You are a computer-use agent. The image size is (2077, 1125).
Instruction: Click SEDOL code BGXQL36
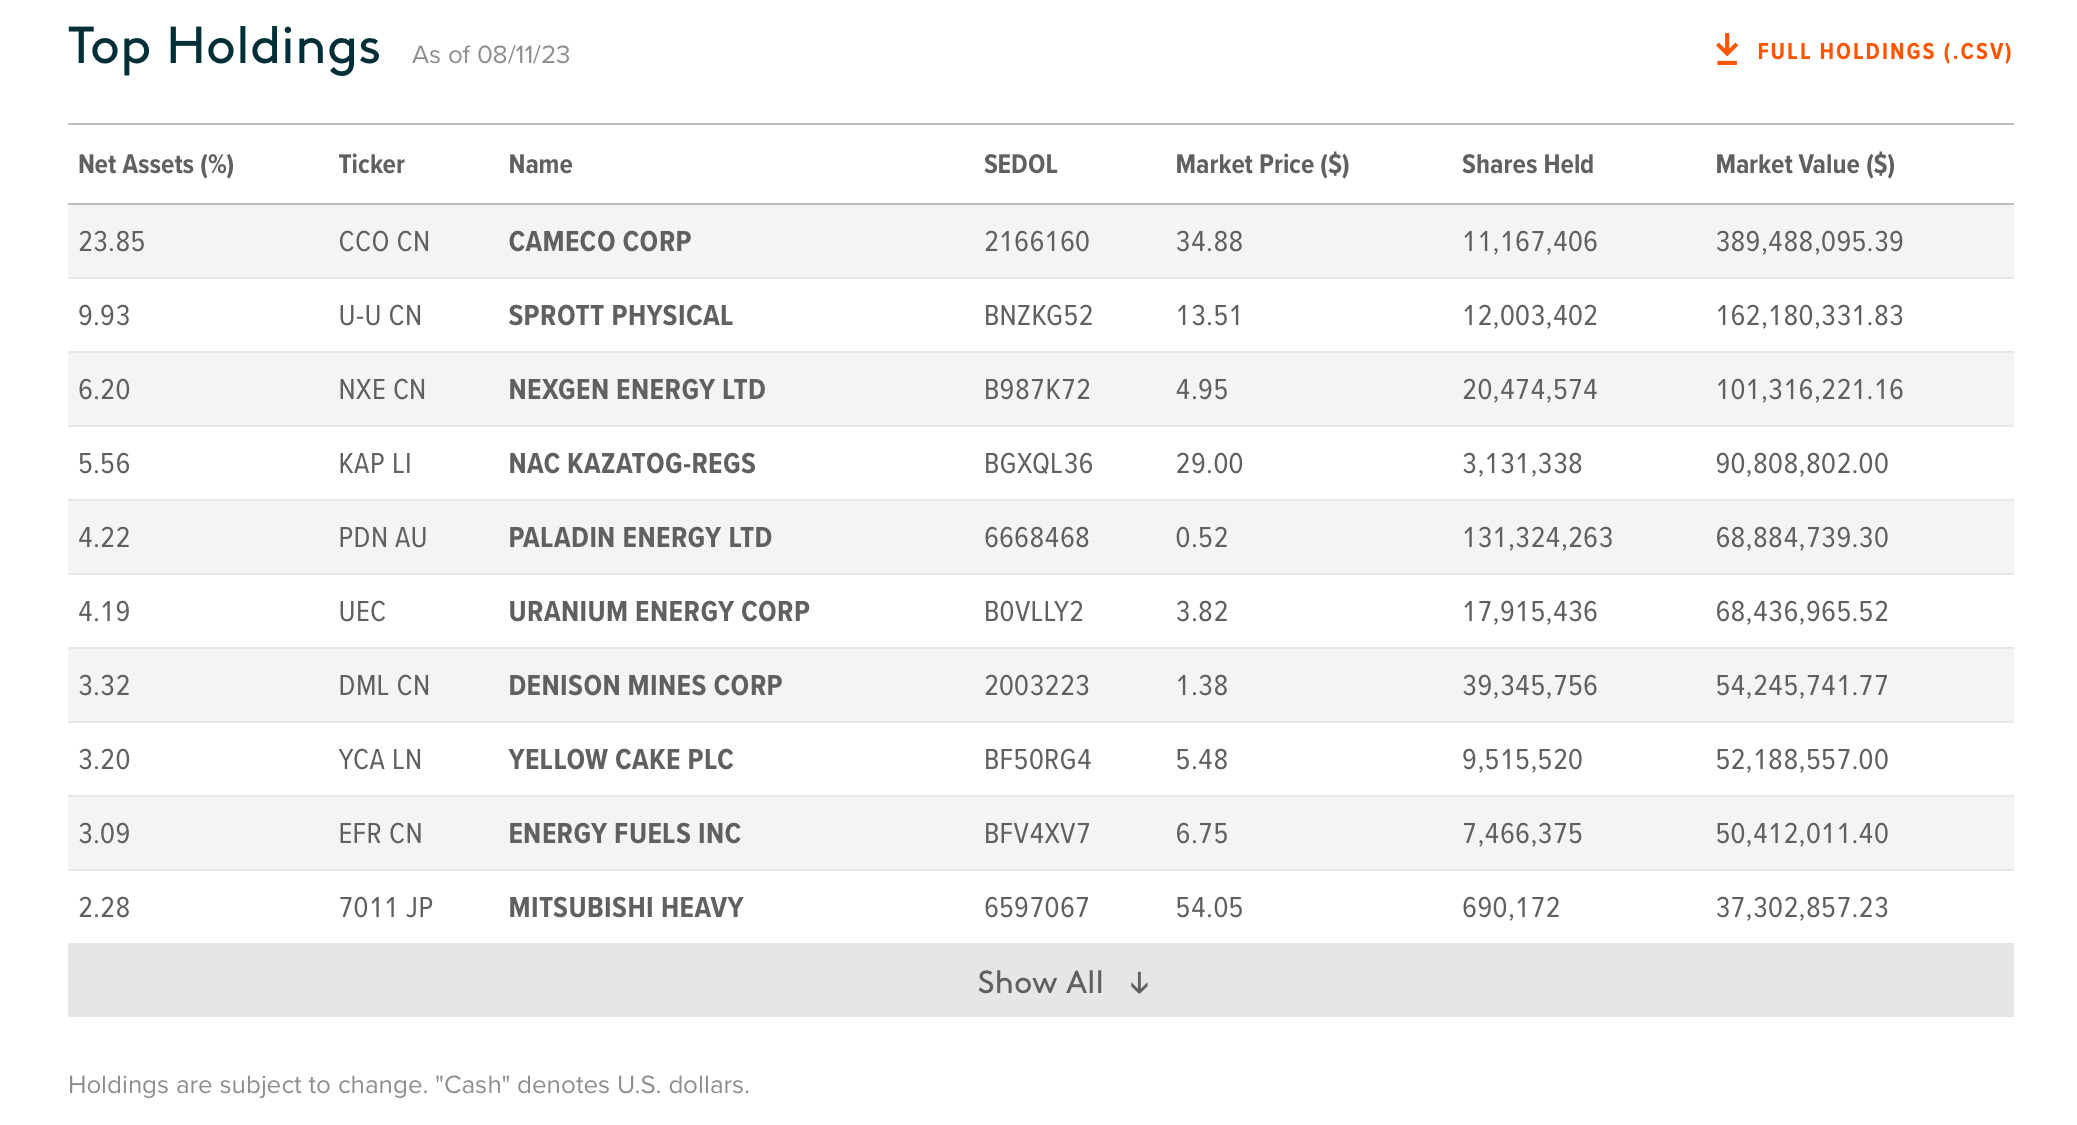(x=1038, y=464)
